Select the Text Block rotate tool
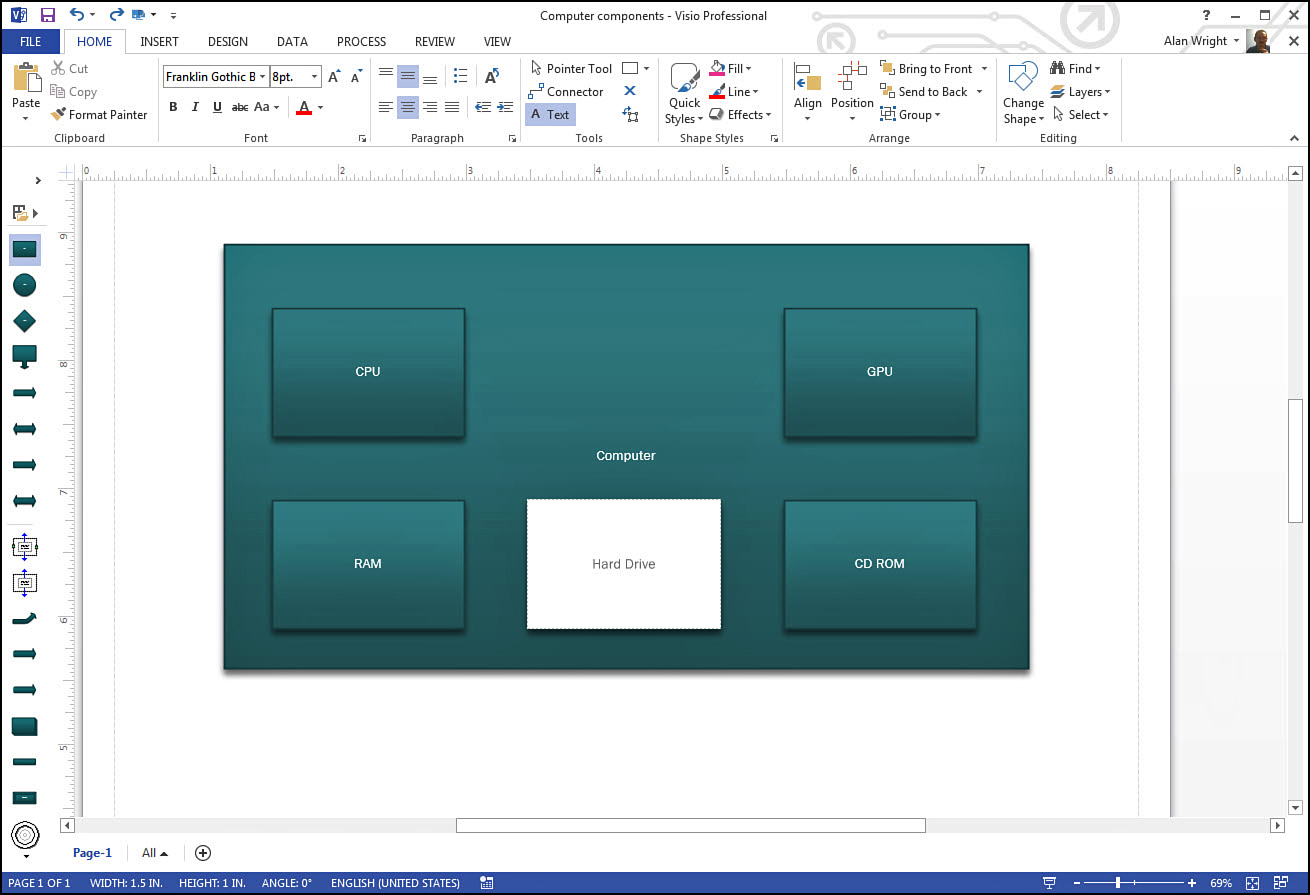Screen dimensions: 1310x895 tap(630, 115)
